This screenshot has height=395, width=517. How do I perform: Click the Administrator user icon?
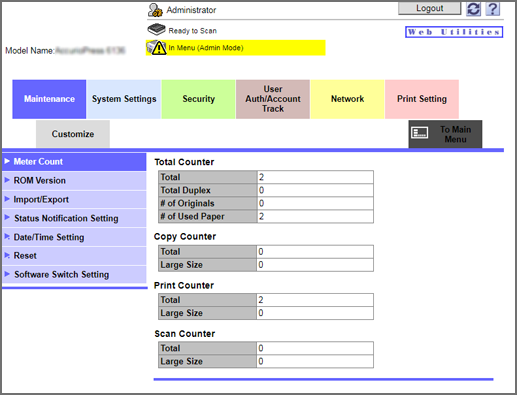tap(155, 10)
